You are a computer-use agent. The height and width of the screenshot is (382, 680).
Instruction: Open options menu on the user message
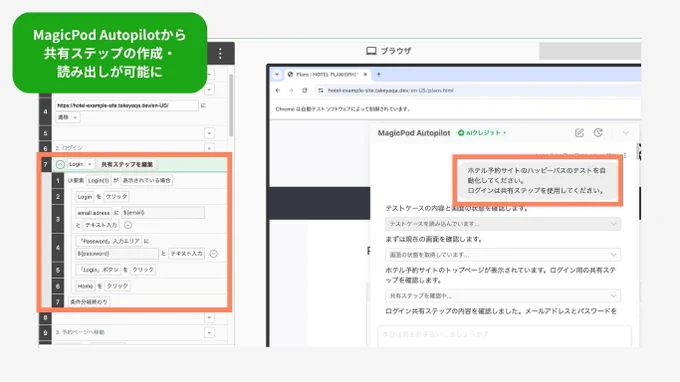click(x=625, y=155)
